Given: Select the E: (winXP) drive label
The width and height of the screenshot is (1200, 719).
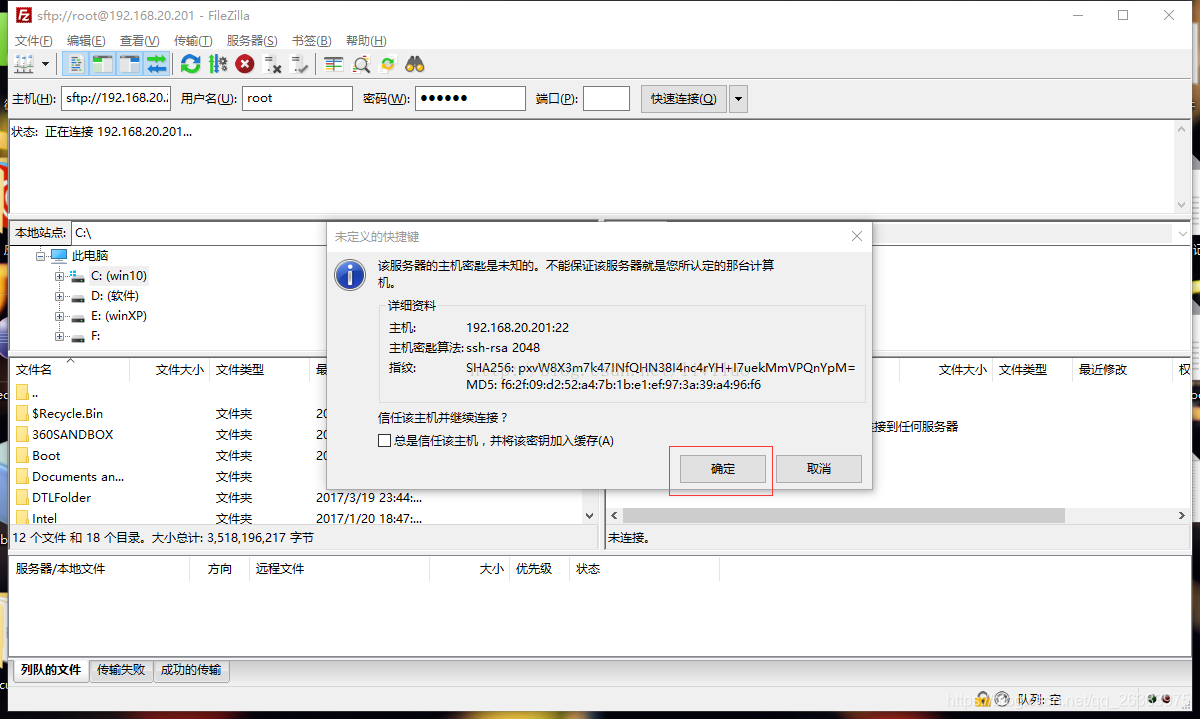Looking at the screenshot, I should (119, 316).
